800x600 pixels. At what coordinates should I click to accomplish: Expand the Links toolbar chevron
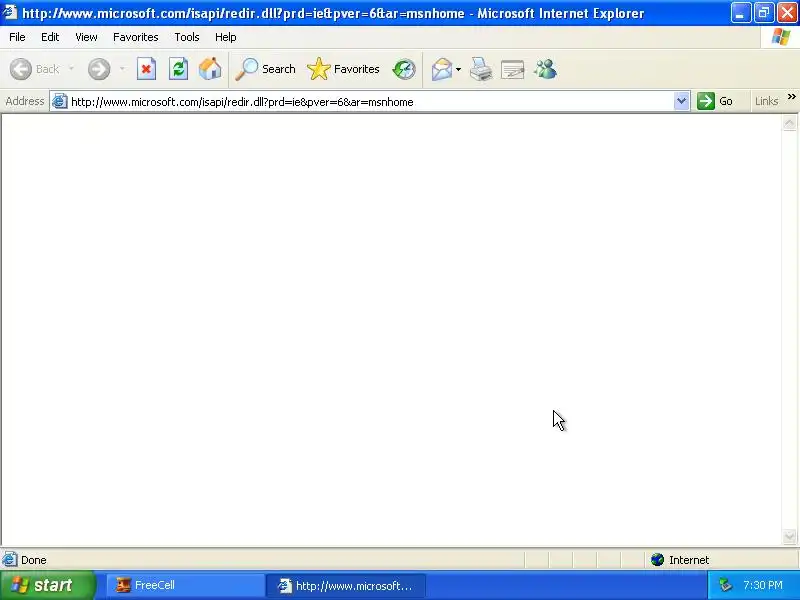click(x=791, y=96)
